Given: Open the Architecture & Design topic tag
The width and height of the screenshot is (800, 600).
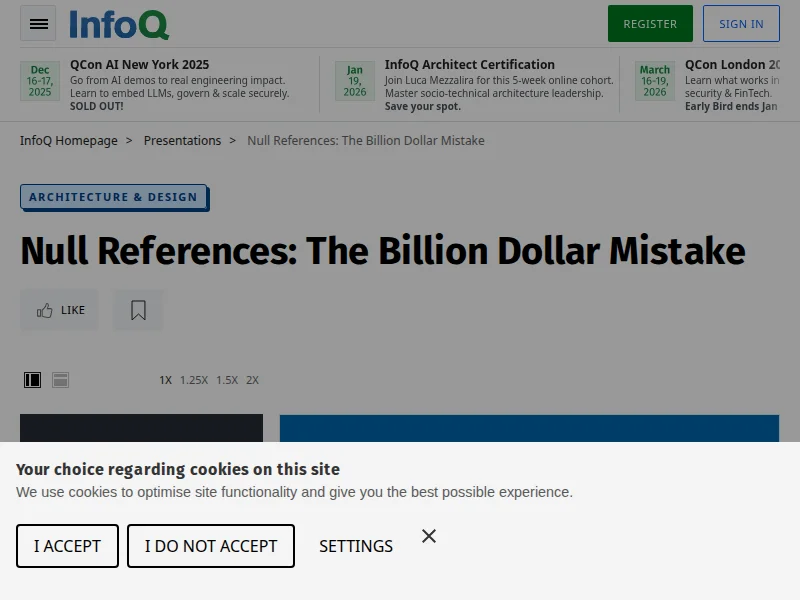Looking at the screenshot, I should coord(113,197).
